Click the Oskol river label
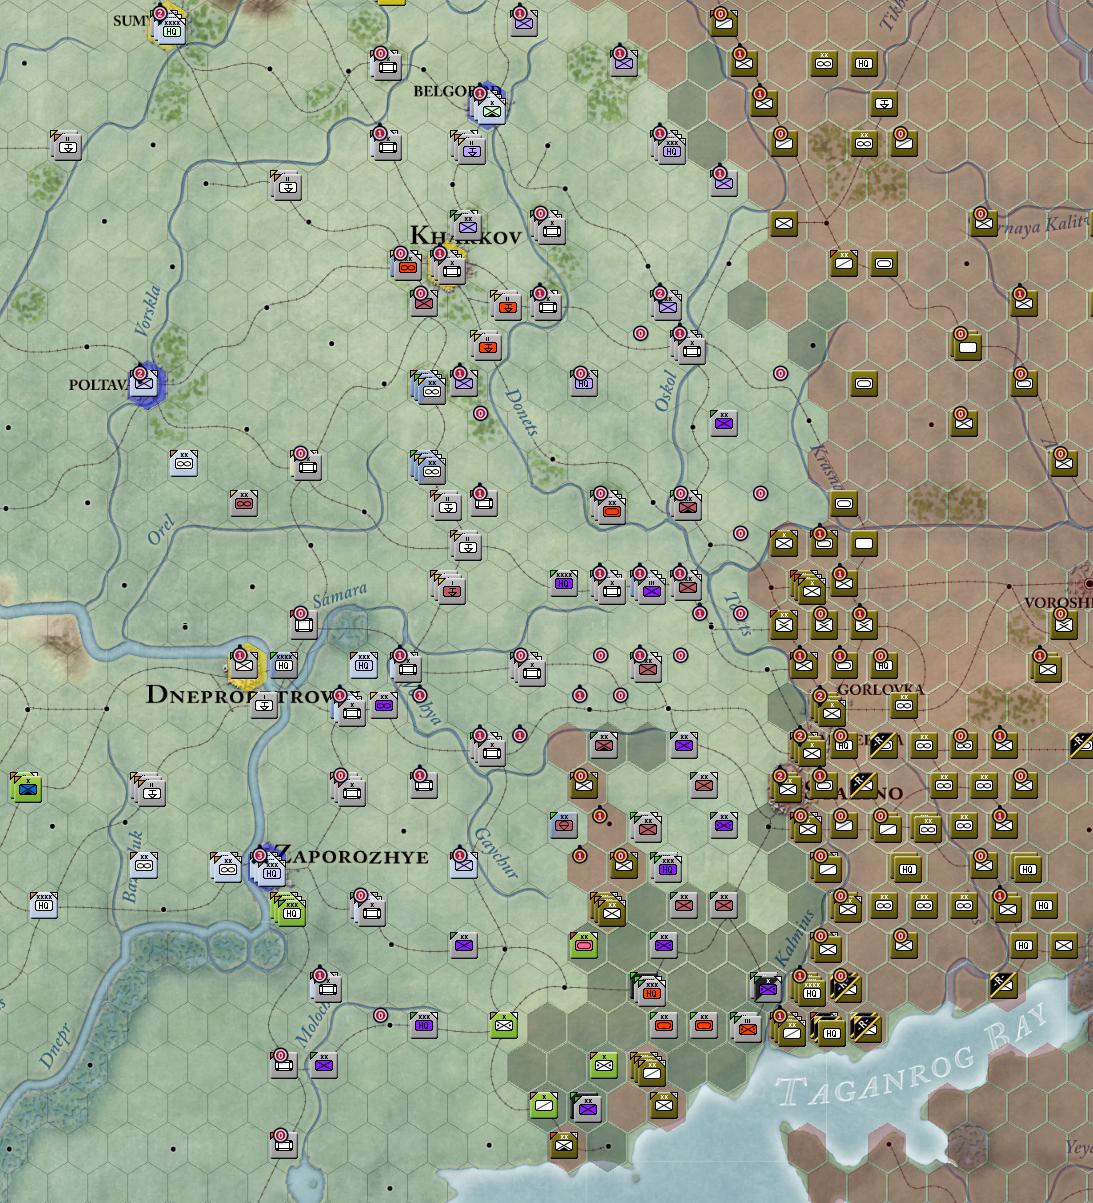This screenshot has height=1203, width=1093. pyautogui.click(x=666, y=390)
